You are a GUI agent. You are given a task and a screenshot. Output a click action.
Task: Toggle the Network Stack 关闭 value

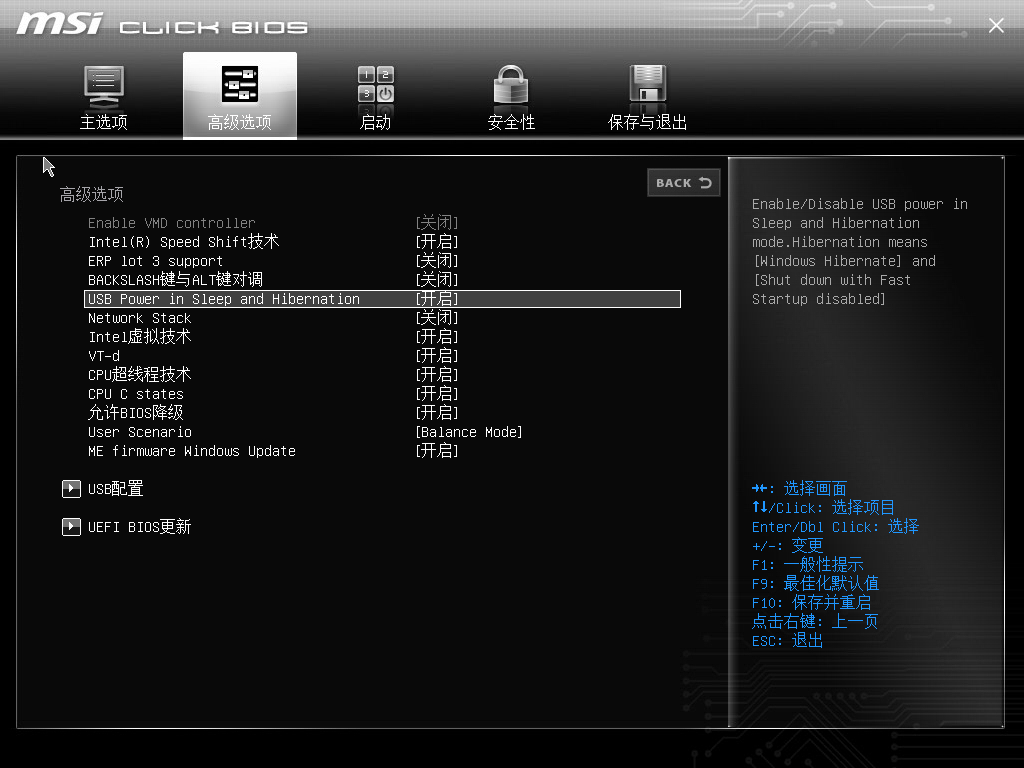tap(437, 318)
